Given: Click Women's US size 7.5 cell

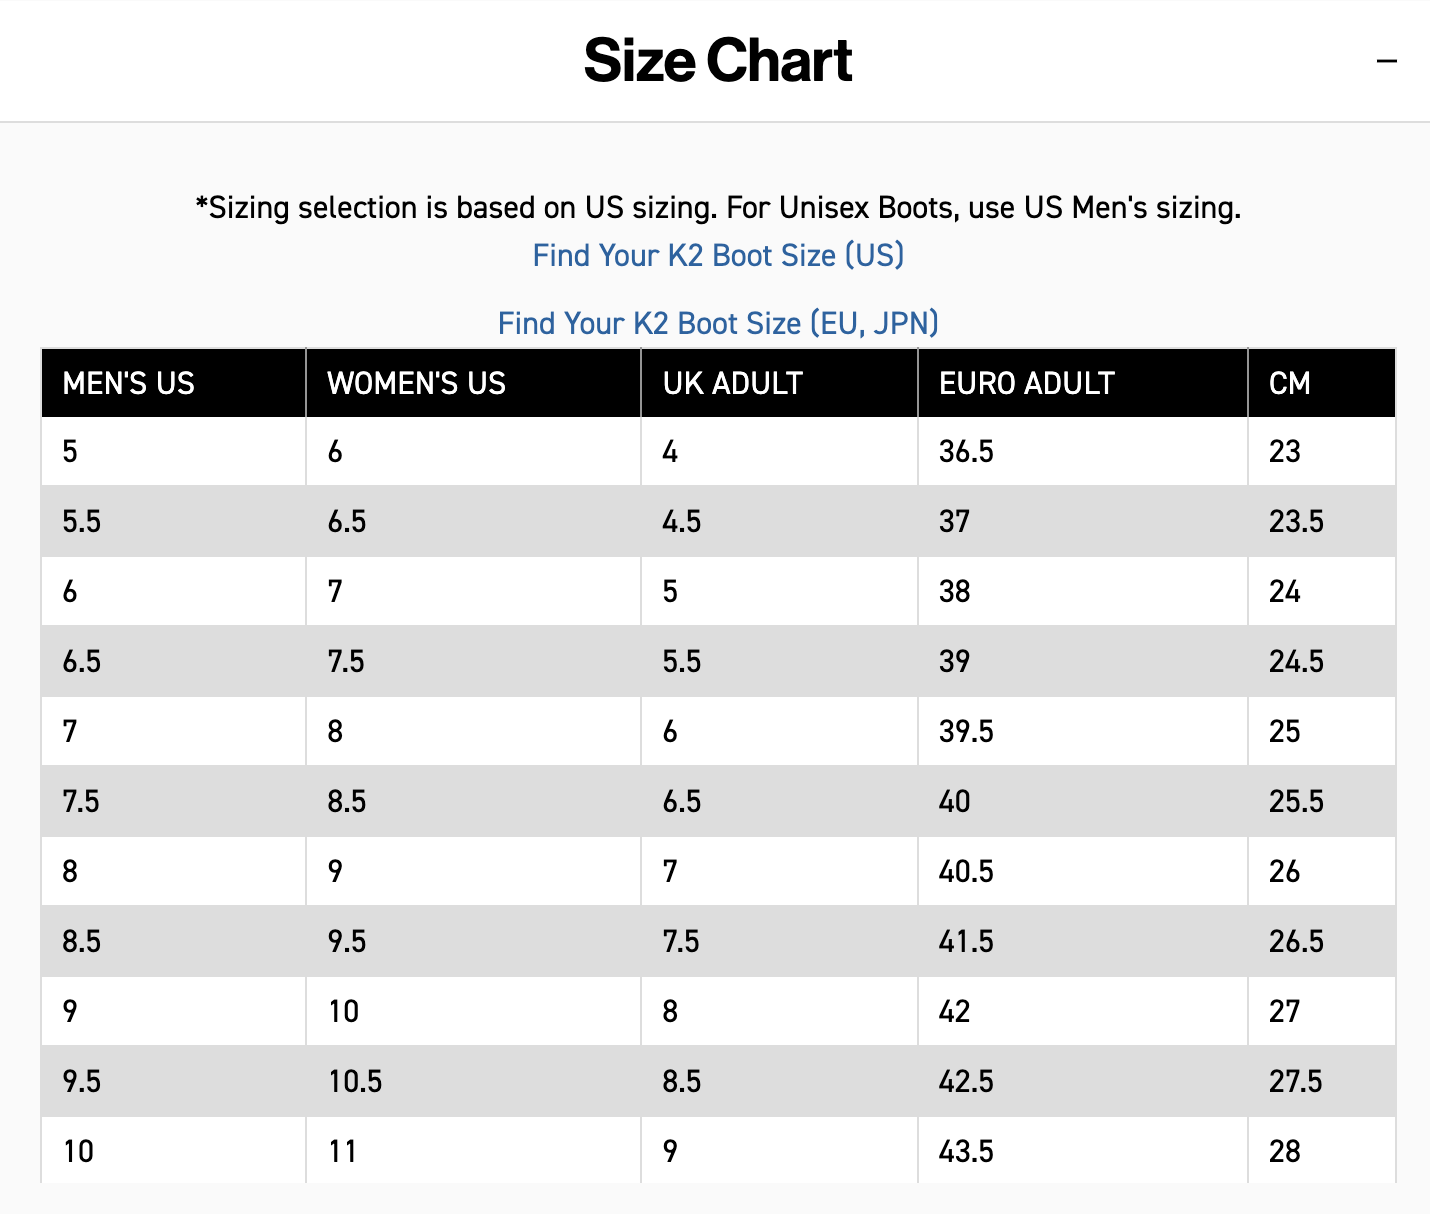Looking at the screenshot, I should 346,661.
